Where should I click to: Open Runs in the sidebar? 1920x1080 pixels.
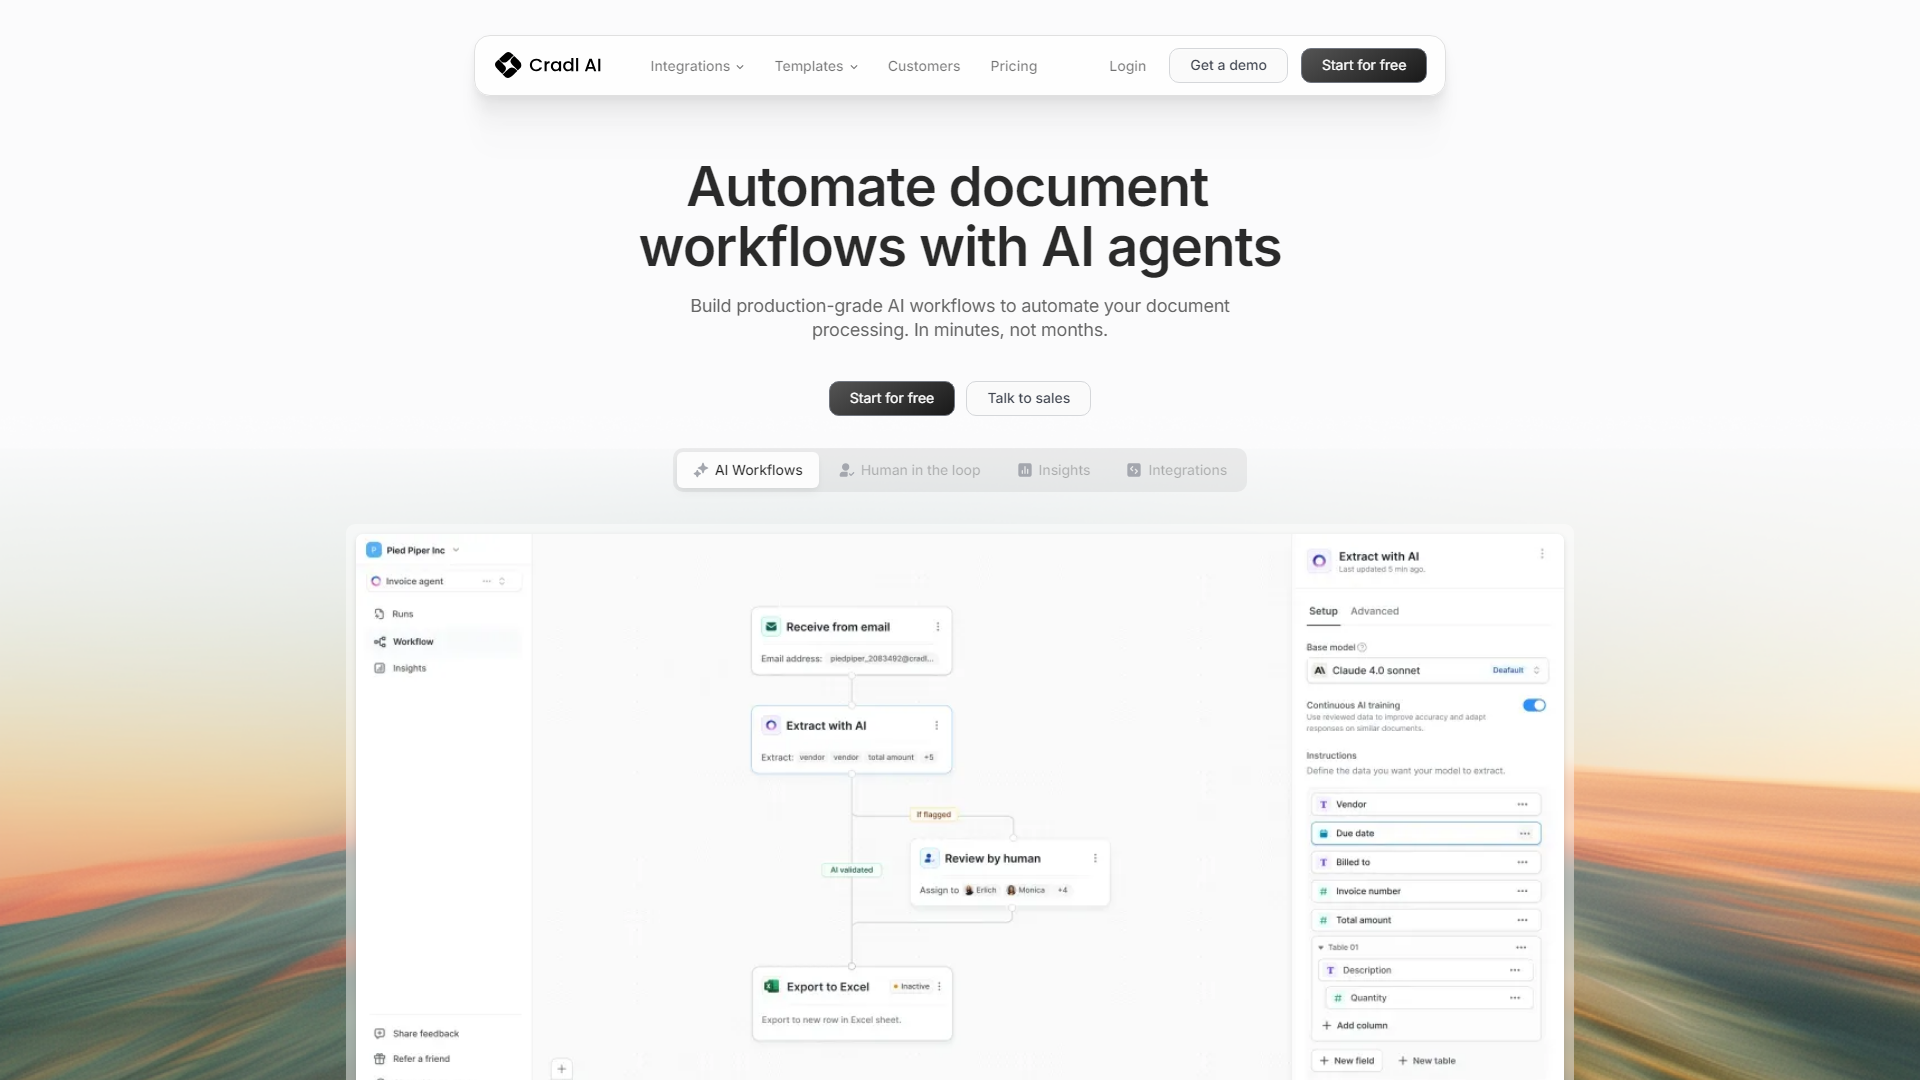pos(402,614)
